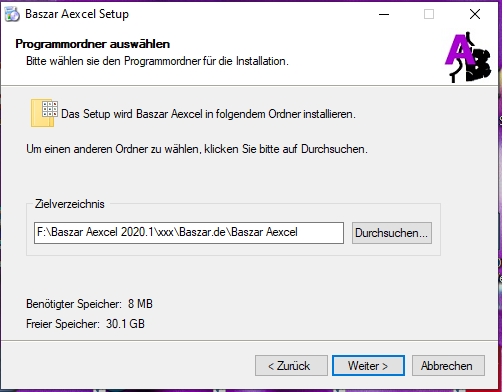Viewport: 502px width, 392px height.
Task: Click the yellow folder icon with grid
Action: pyautogui.click(x=44, y=113)
